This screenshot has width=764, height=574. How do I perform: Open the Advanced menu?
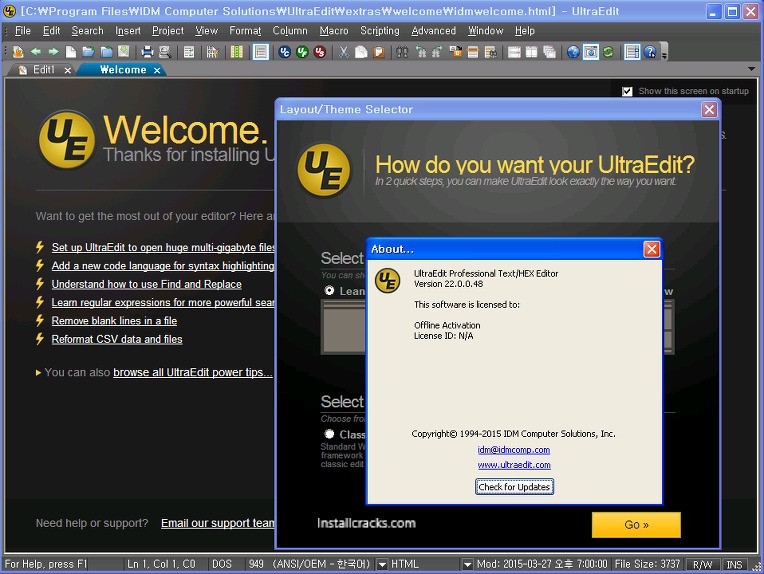(x=434, y=31)
